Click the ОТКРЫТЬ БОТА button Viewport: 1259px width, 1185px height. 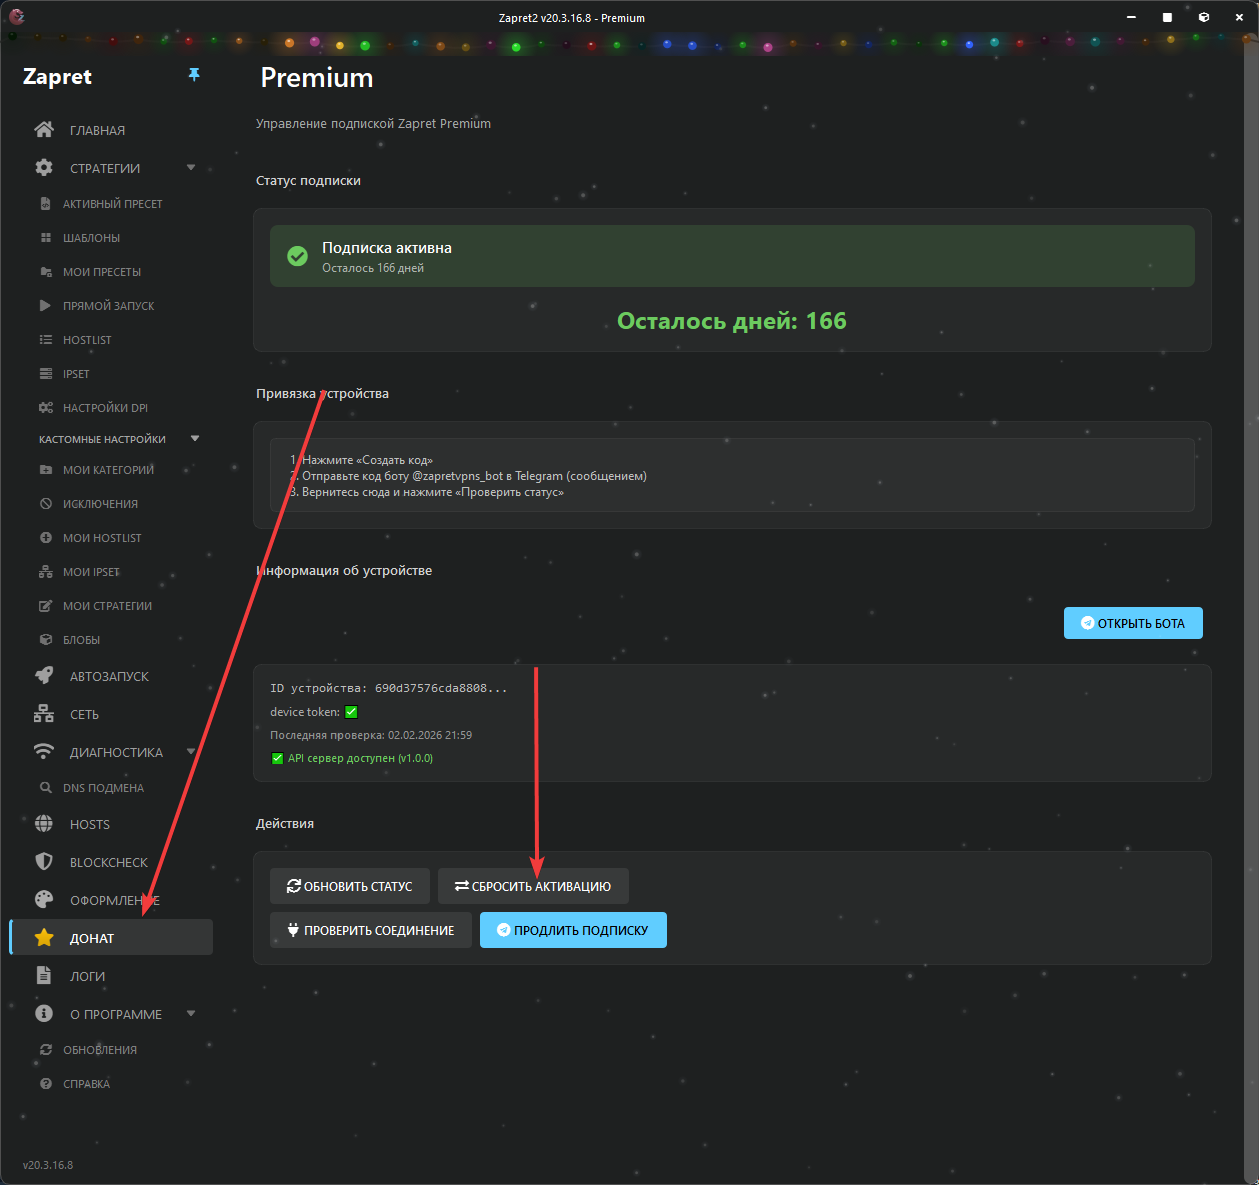coord(1133,623)
